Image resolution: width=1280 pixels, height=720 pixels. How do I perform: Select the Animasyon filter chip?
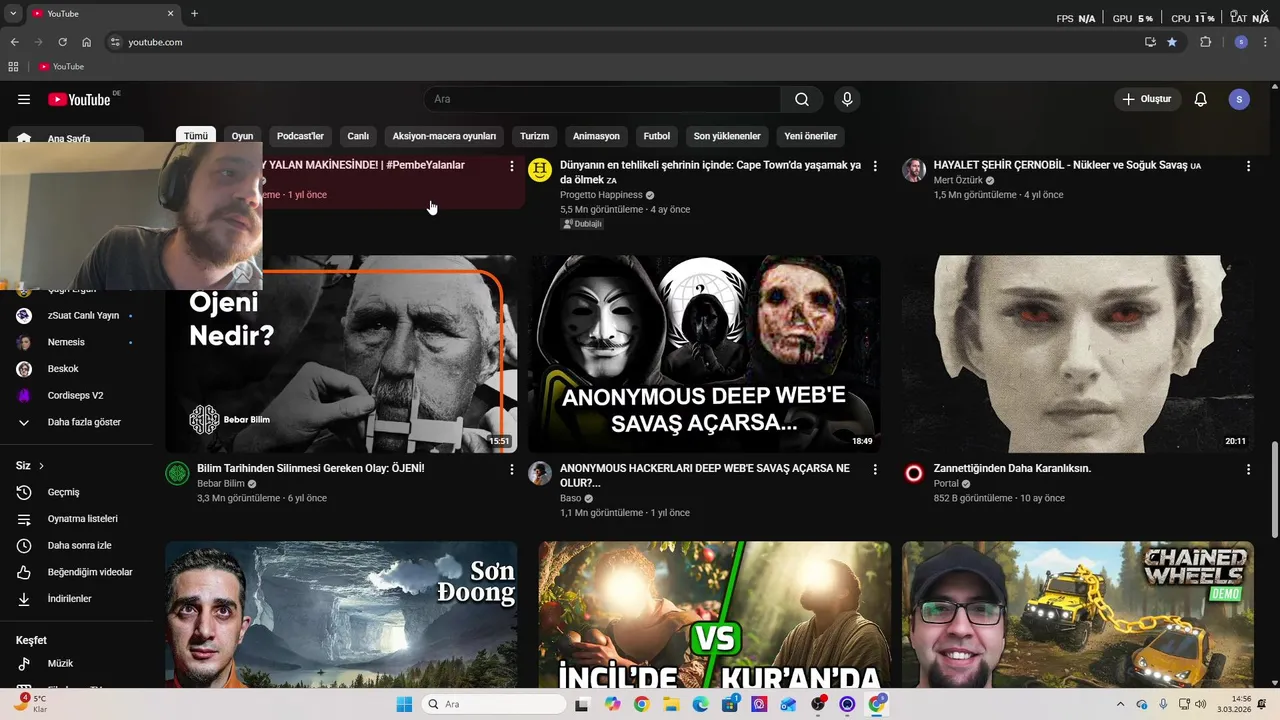tap(596, 136)
